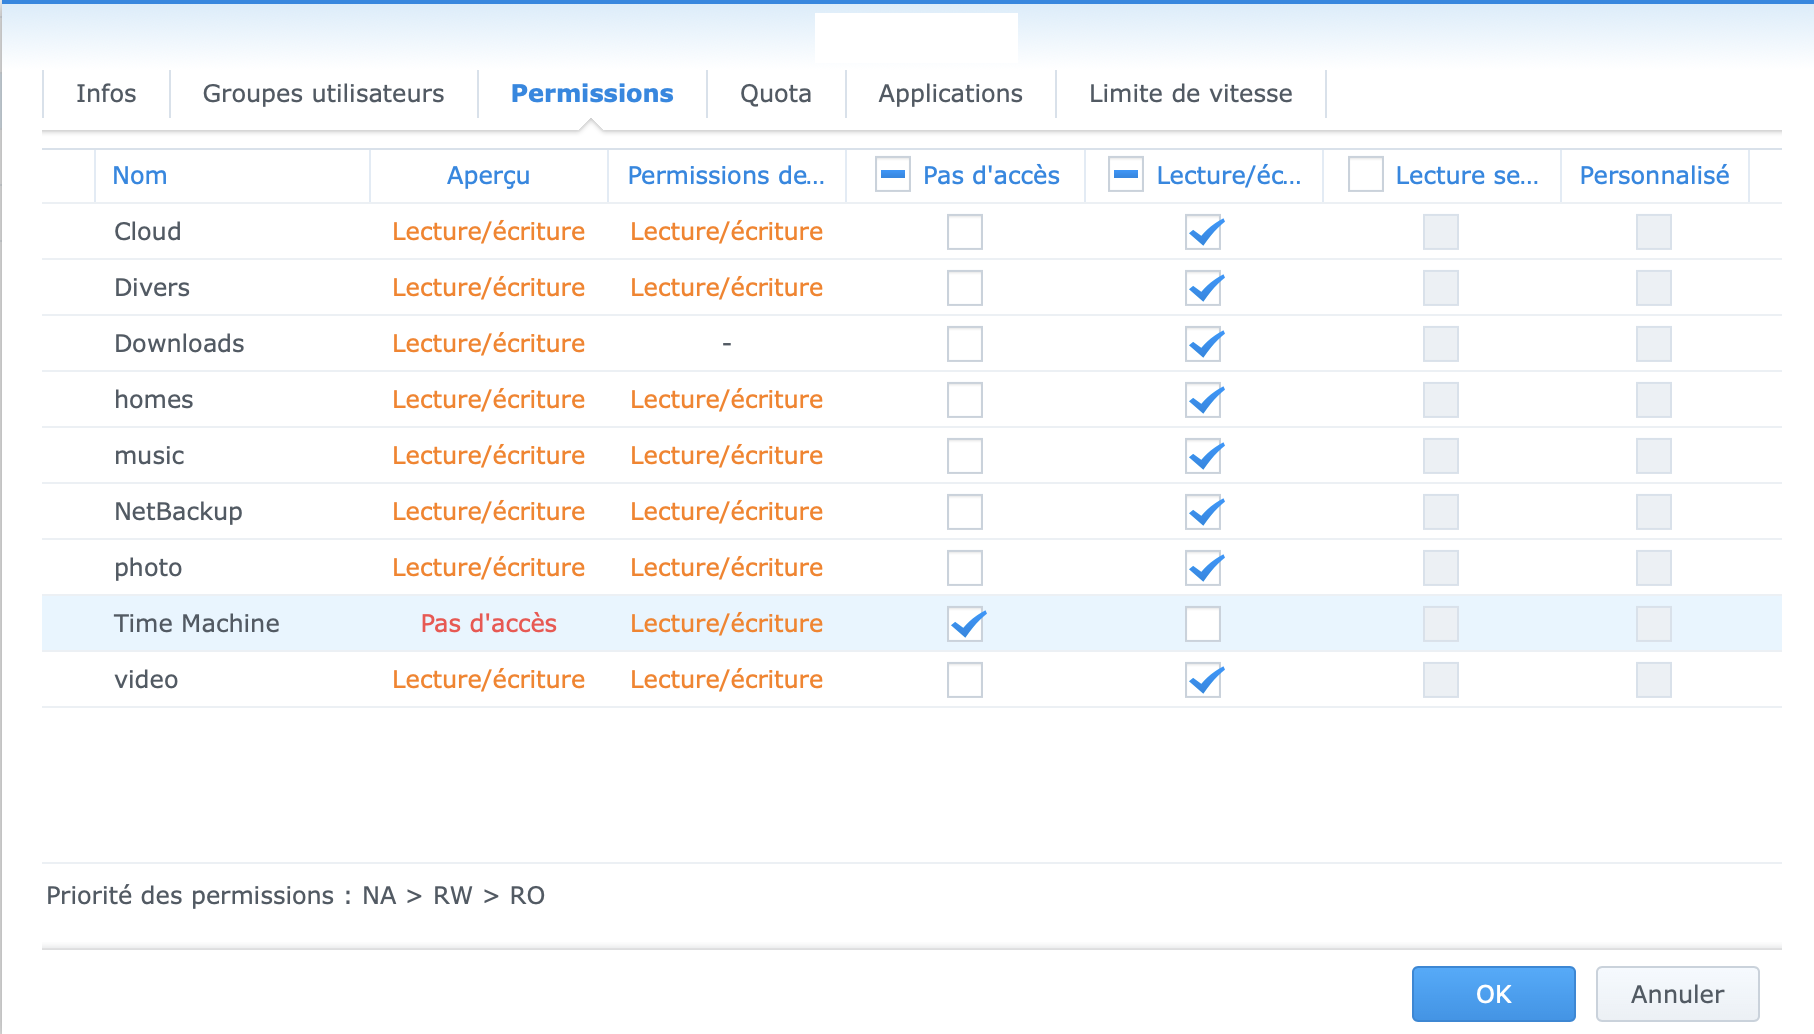Check 'Pas d'accès' for Cloud folder
1814x1034 pixels.
(965, 232)
